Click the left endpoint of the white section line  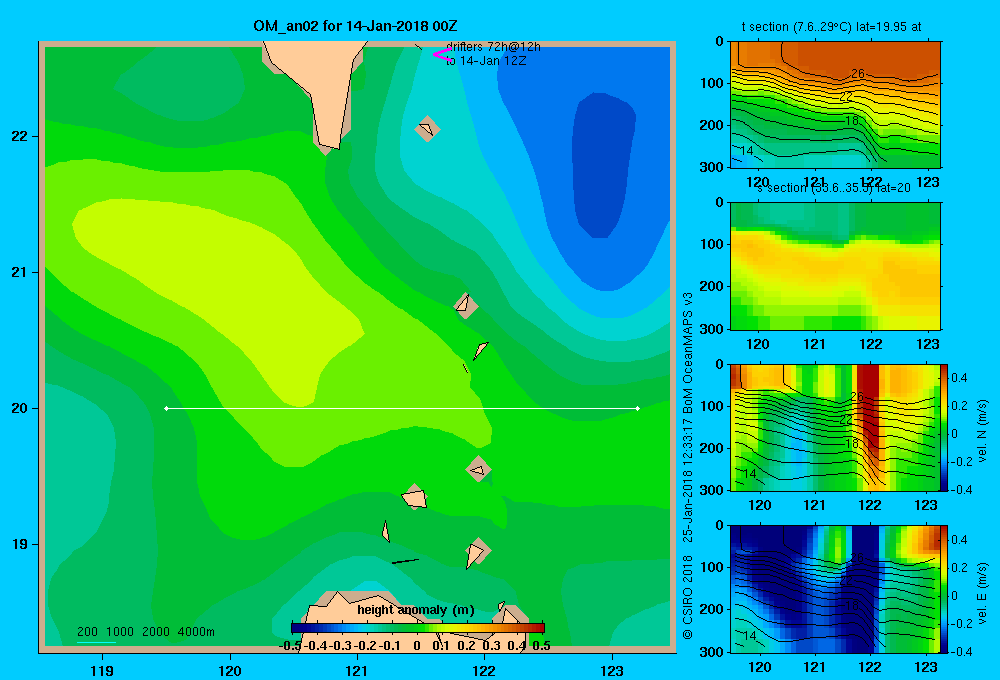[166, 408]
